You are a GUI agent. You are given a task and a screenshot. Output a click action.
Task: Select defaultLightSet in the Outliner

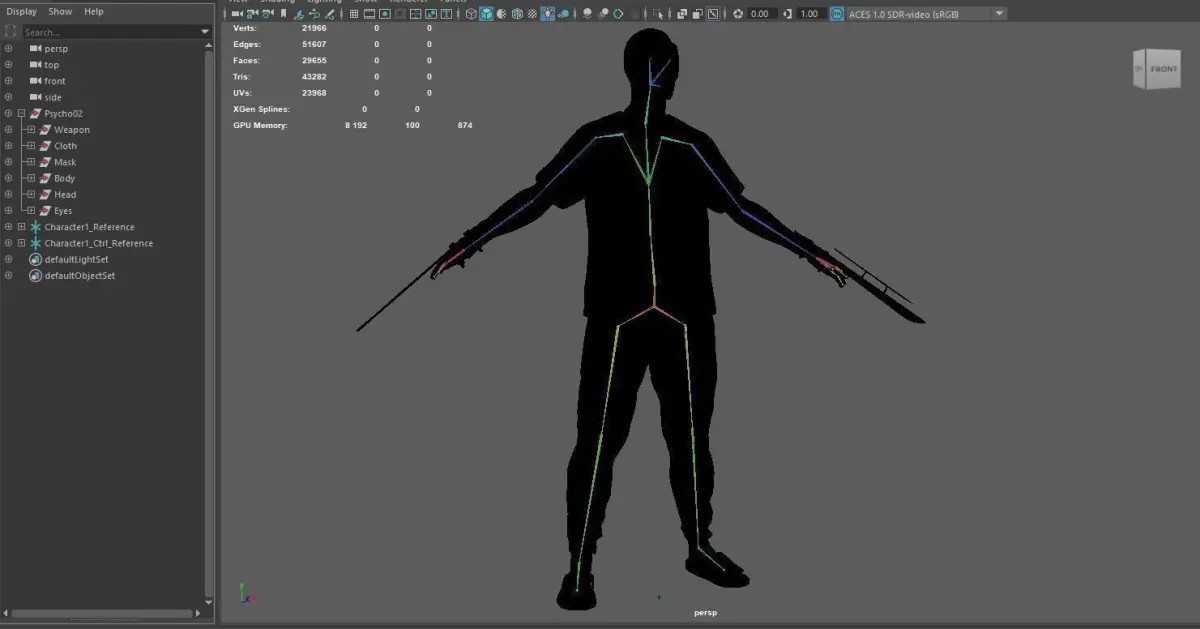pyautogui.click(x=76, y=259)
